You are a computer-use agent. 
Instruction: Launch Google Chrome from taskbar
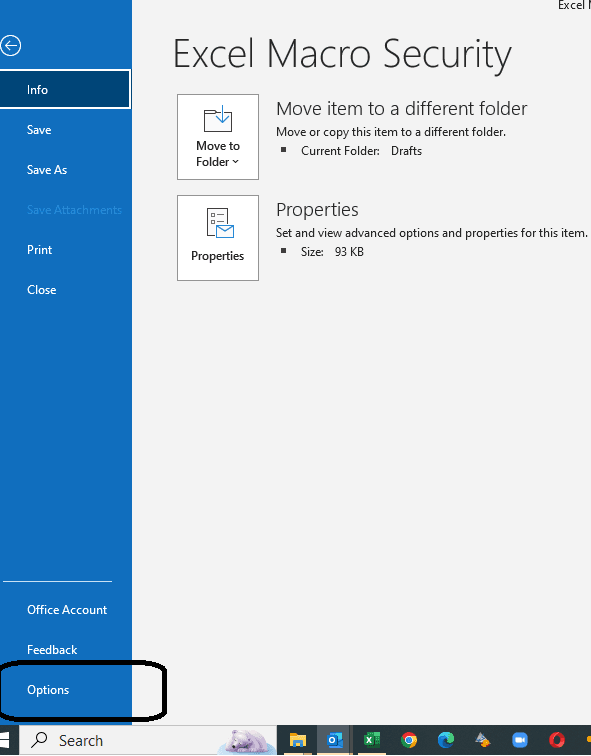(409, 740)
